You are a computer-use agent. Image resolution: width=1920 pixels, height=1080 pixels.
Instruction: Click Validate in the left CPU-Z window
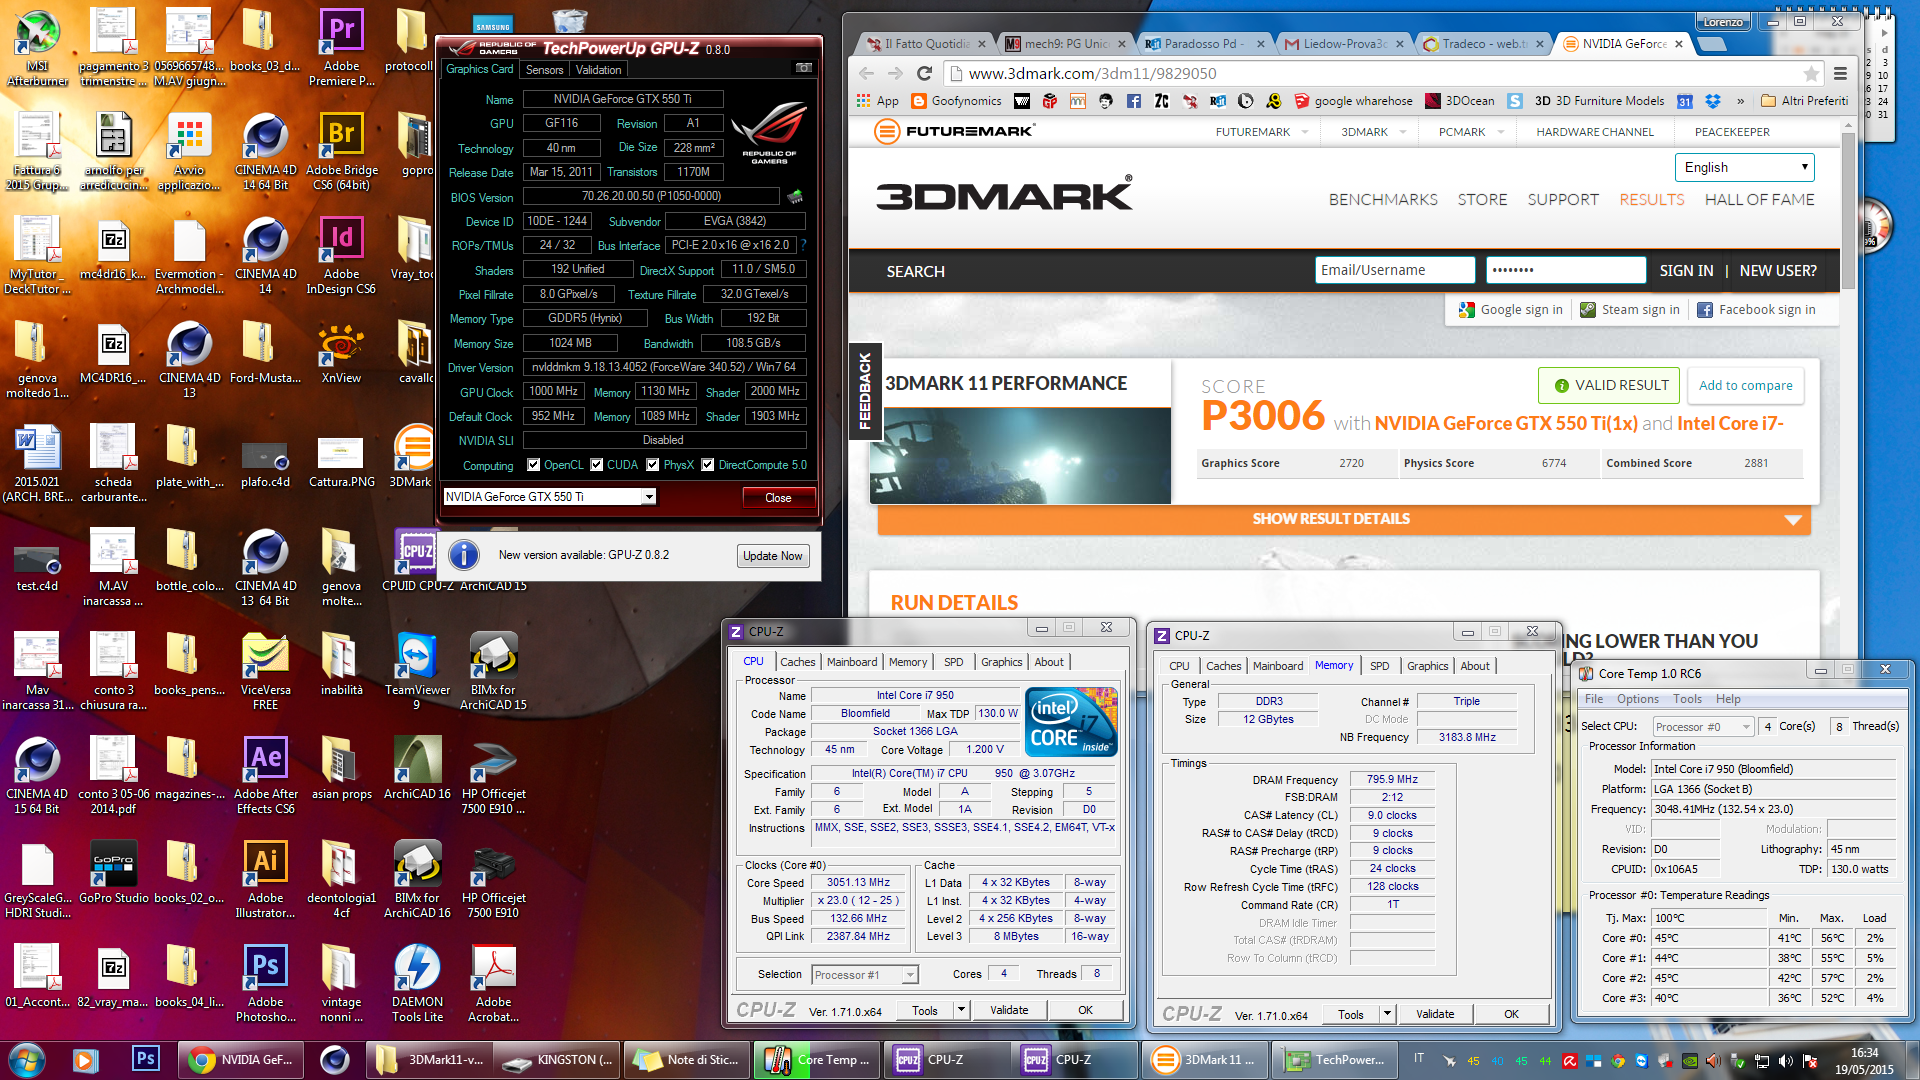[1009, 1010]
